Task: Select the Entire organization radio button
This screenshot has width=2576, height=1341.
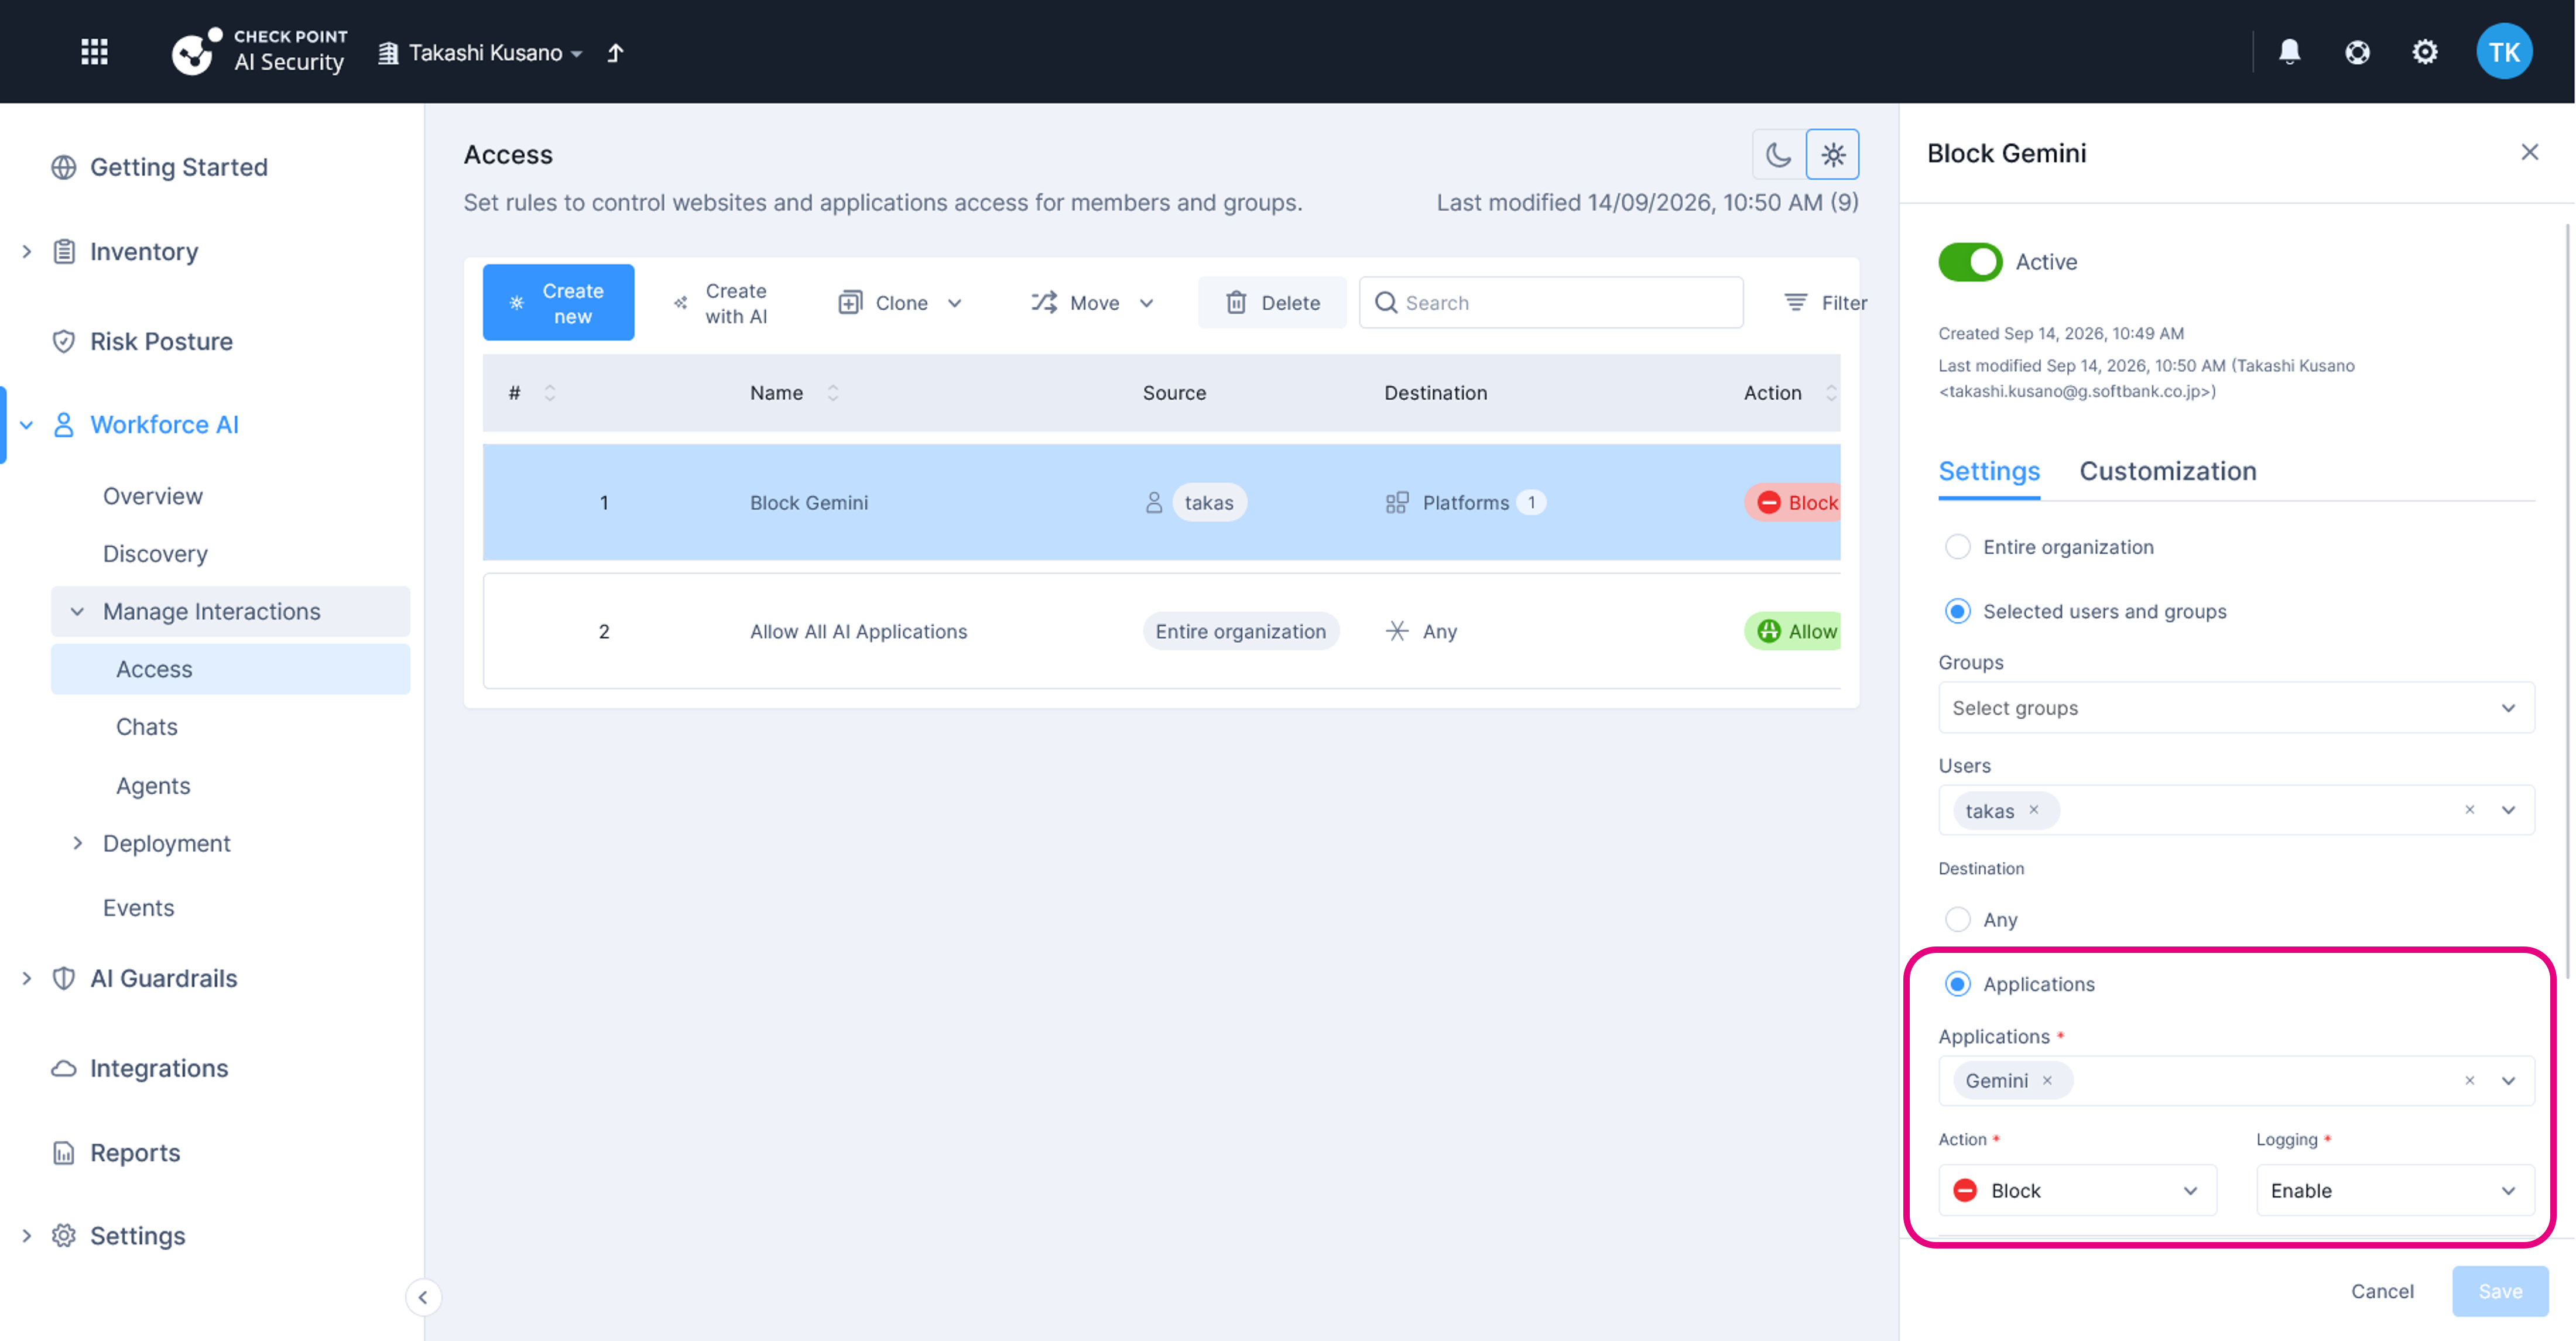Action: click(1957, 547)
